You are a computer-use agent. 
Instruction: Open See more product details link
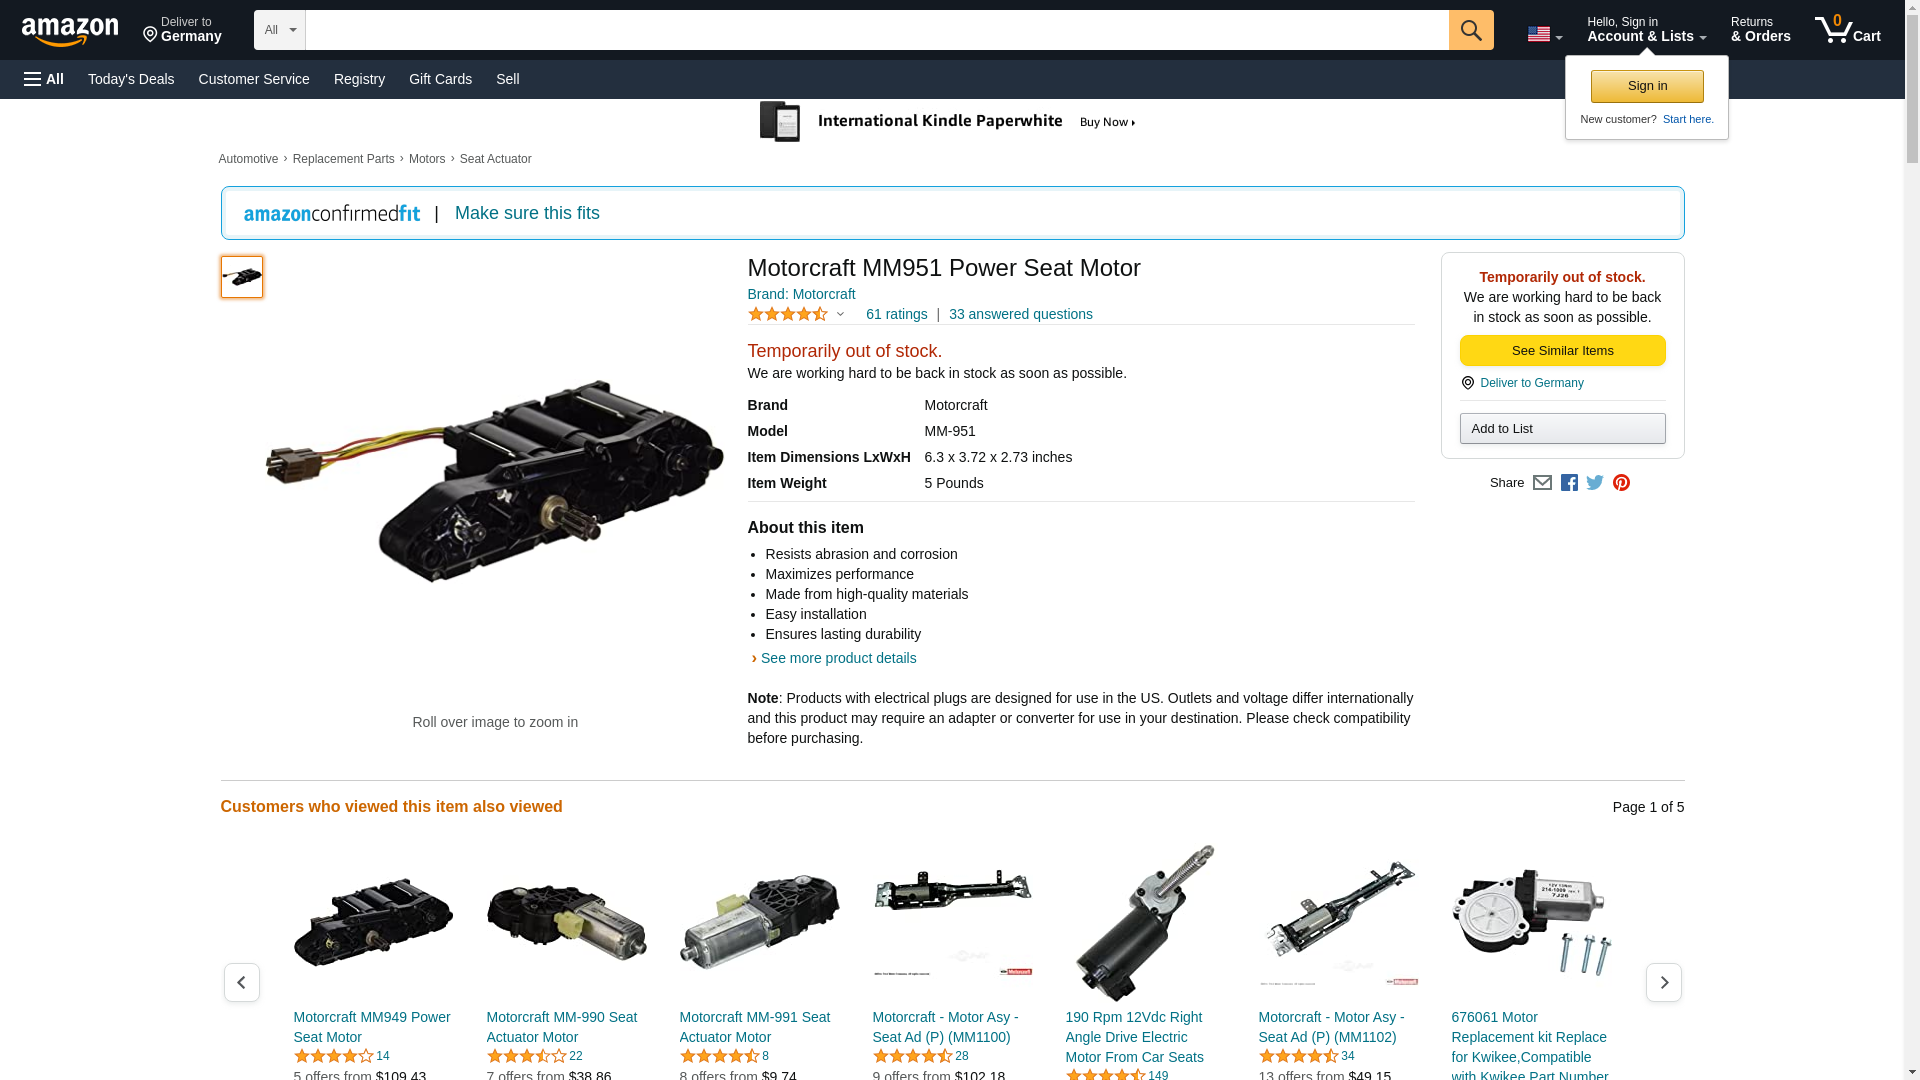(x=838, y=658)
